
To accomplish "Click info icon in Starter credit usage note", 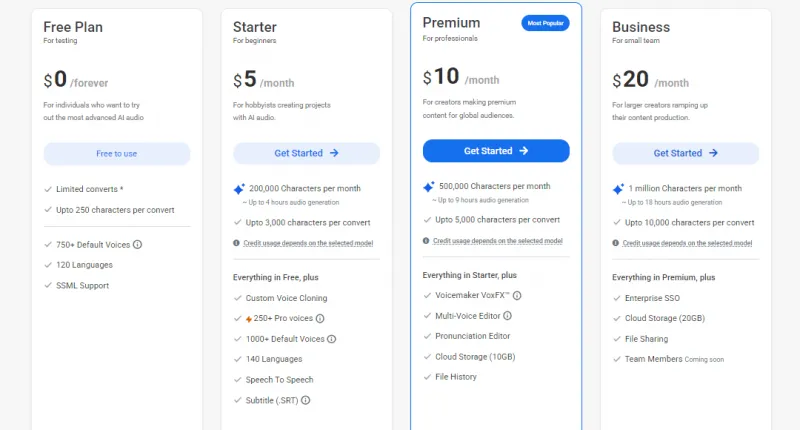I will [x=237, y=243].
